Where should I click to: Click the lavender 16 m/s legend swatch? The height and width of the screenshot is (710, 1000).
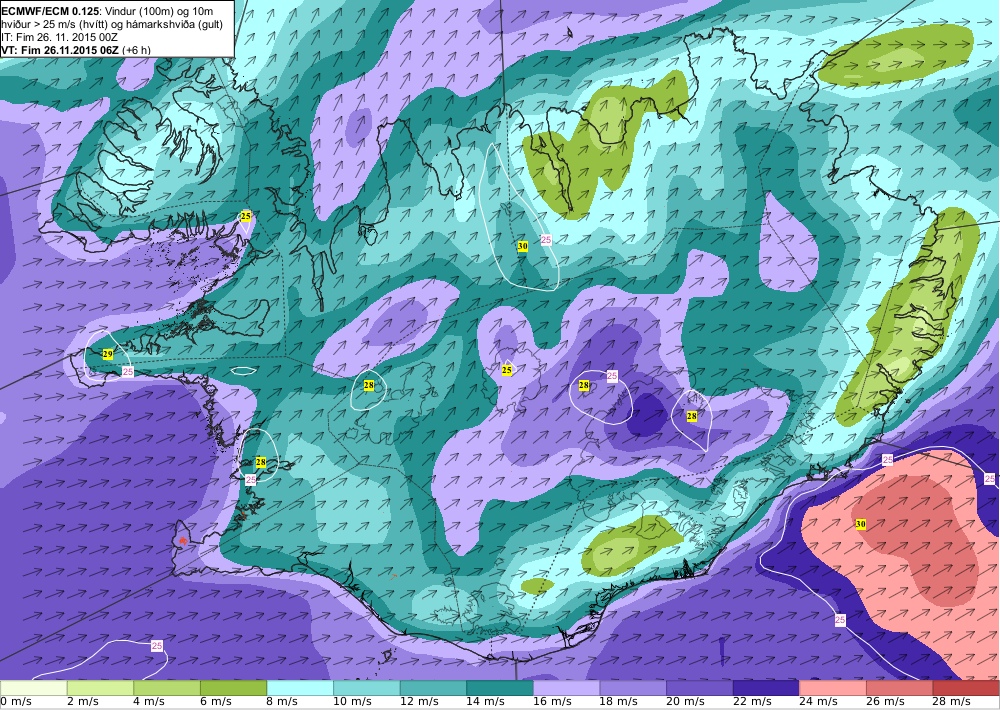tap(566, 688)
